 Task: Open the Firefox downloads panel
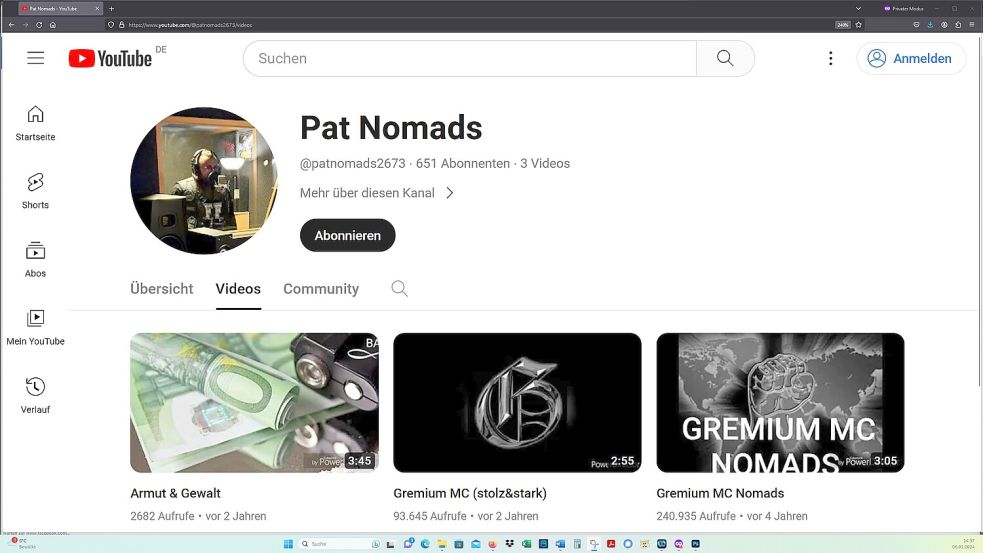pos(930,25)
